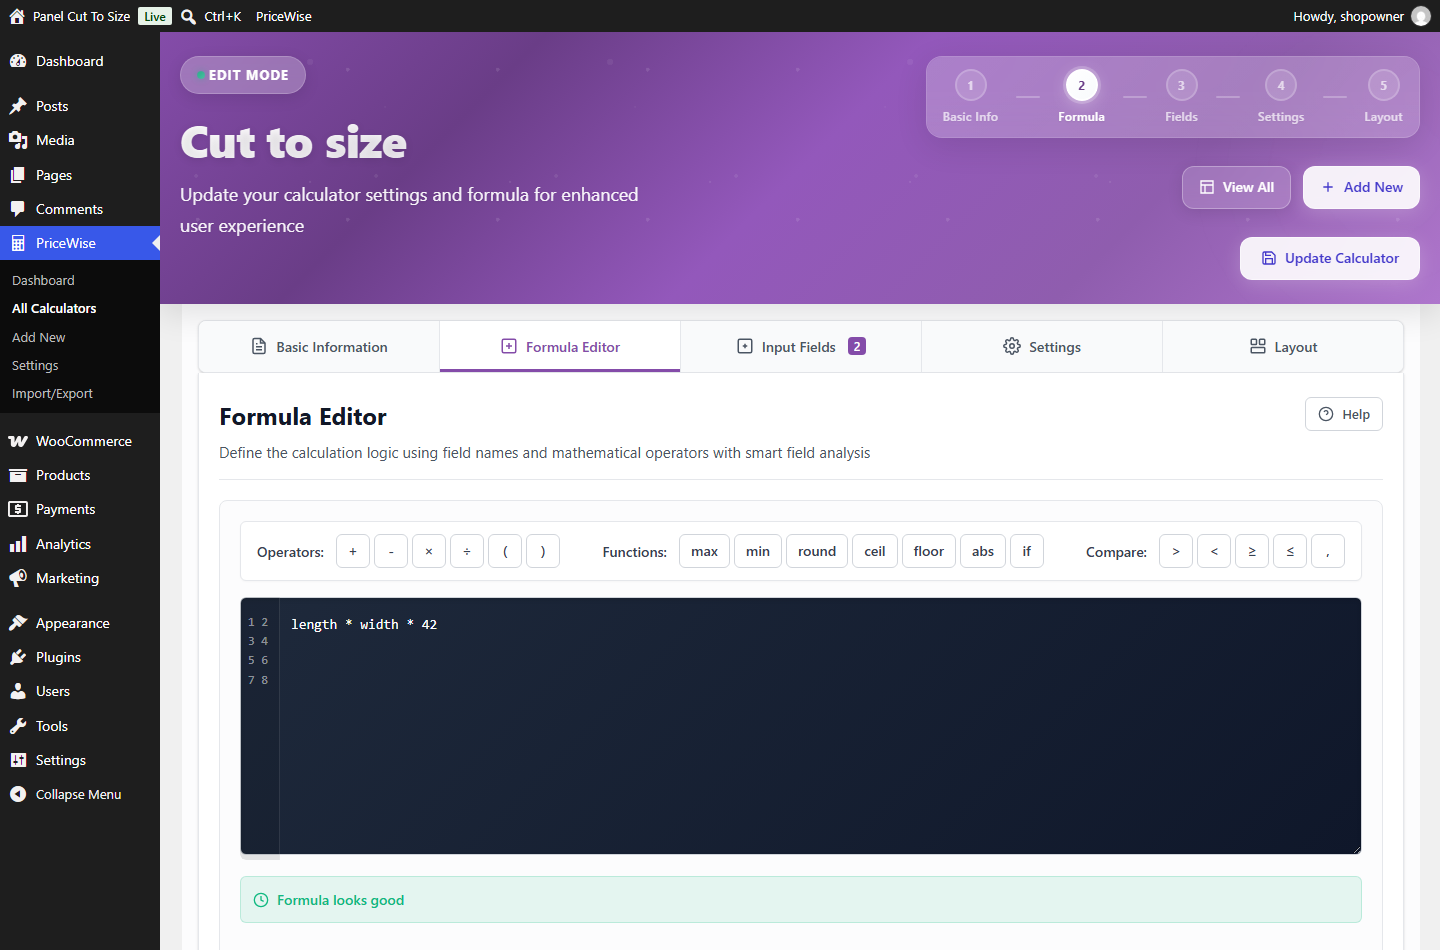Screen dimensions: 1440x950
Task: Click the Posts pin icon
Action: 18,106
